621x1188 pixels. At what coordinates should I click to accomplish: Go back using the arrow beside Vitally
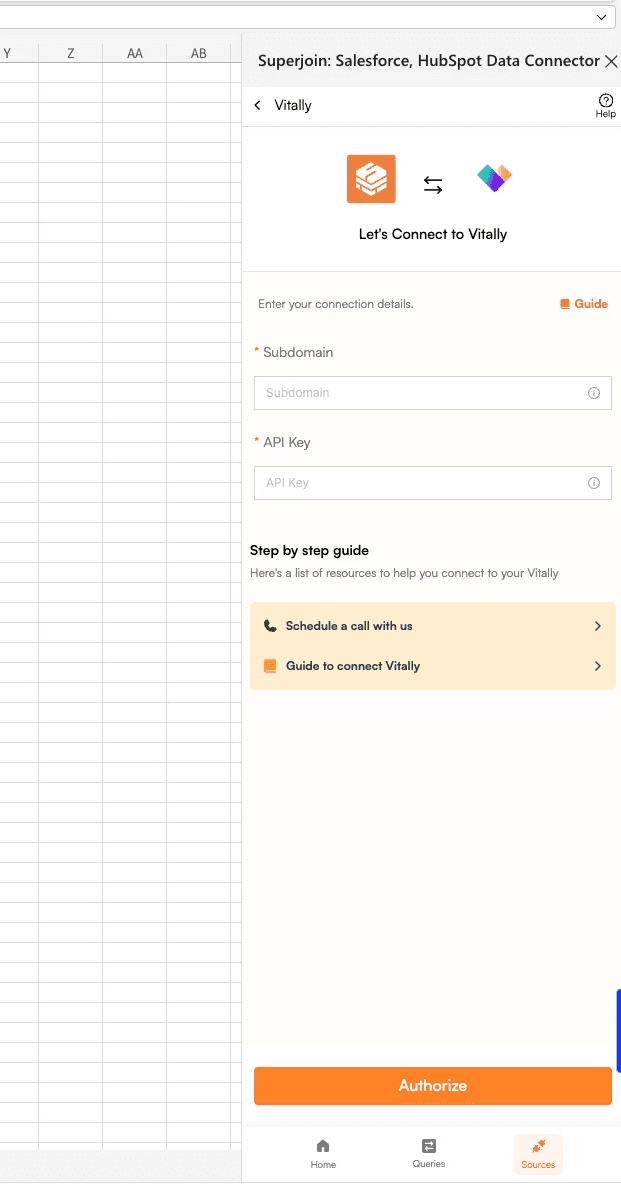coord(257,105)
